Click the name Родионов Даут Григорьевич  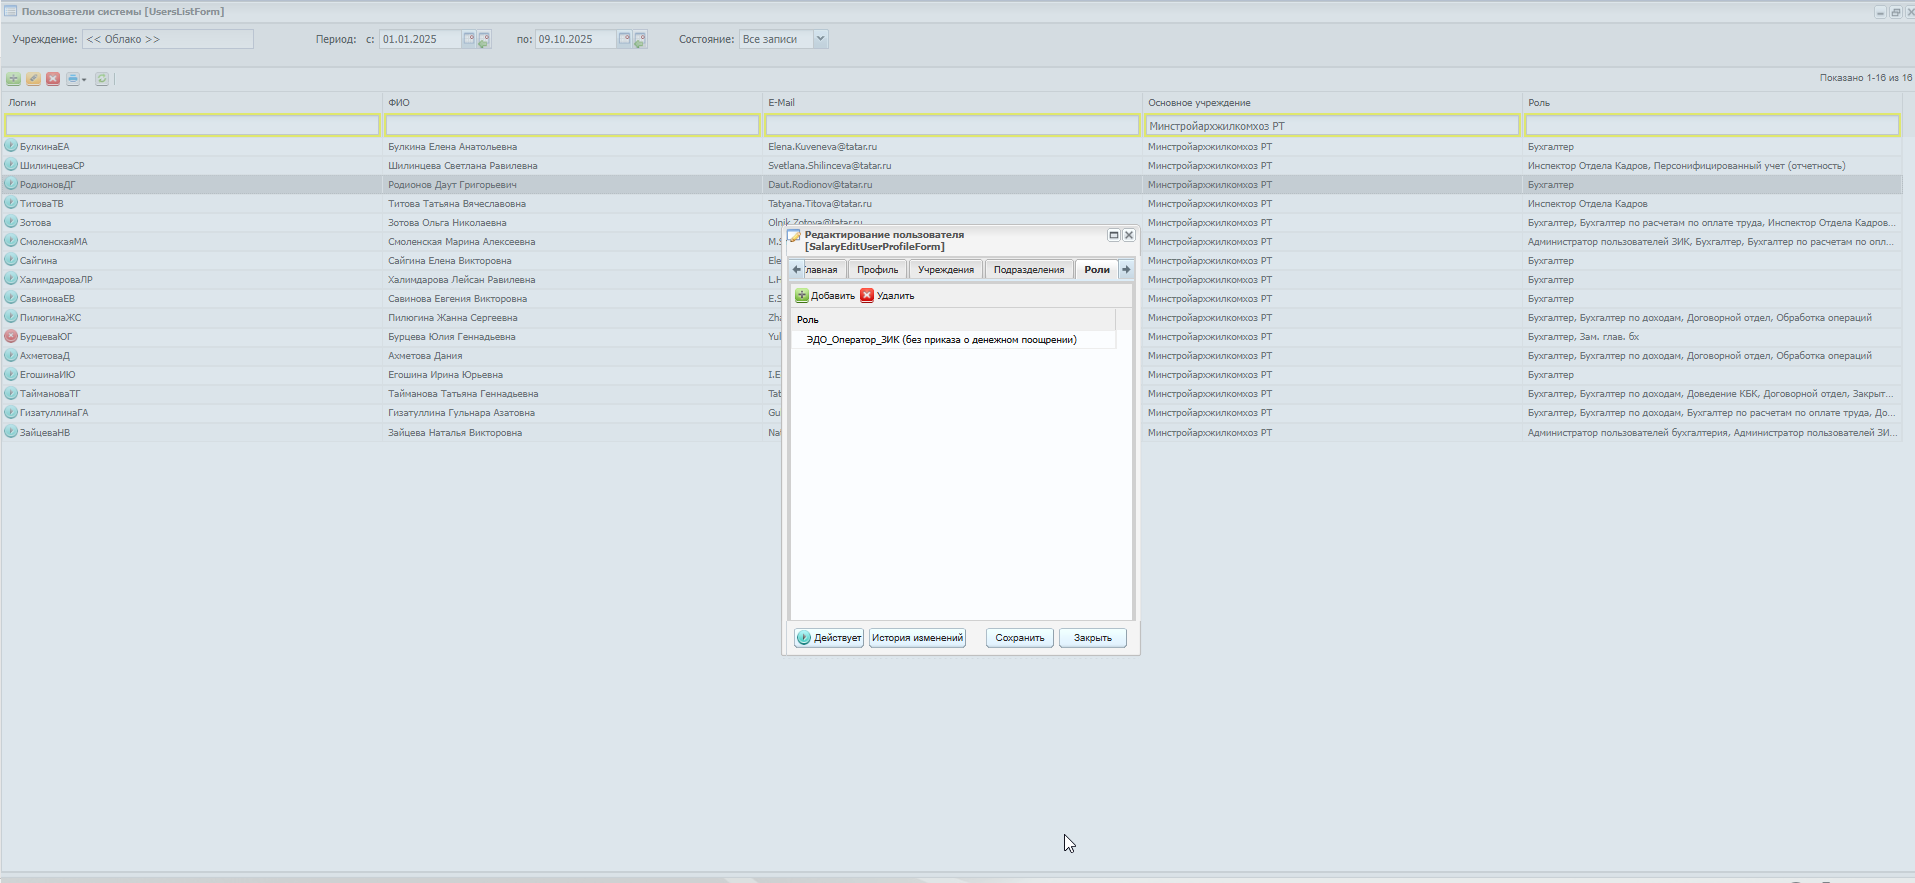pos(452,185)
